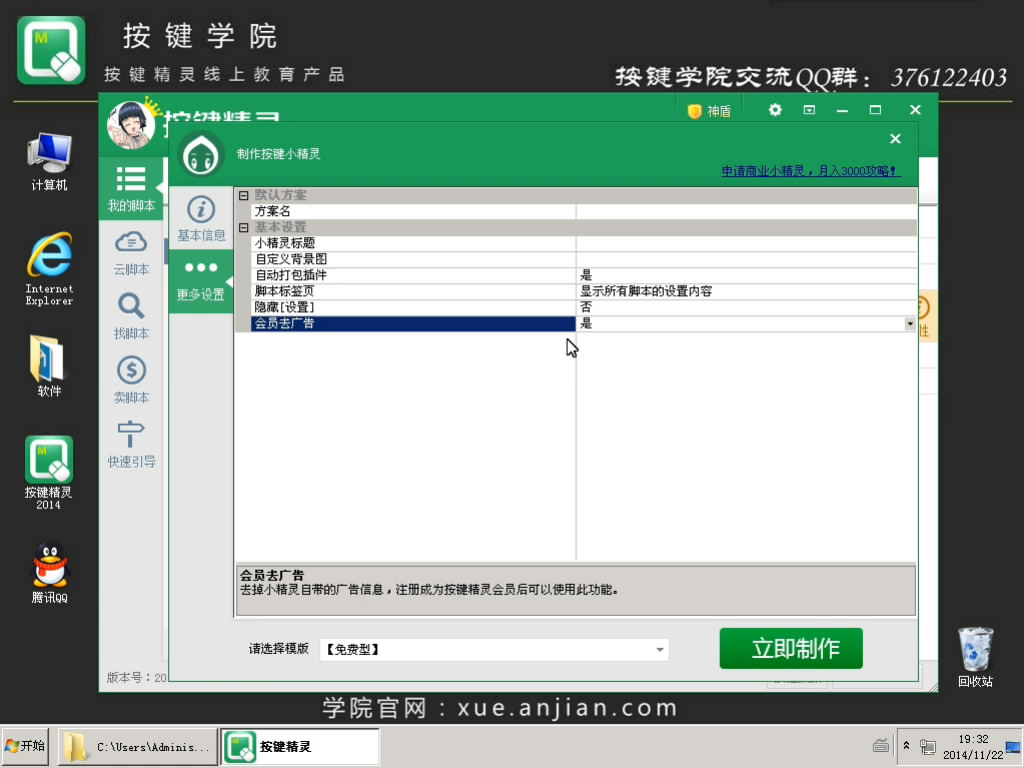Open 申请商业小精灵 link

tap(810, 171)
